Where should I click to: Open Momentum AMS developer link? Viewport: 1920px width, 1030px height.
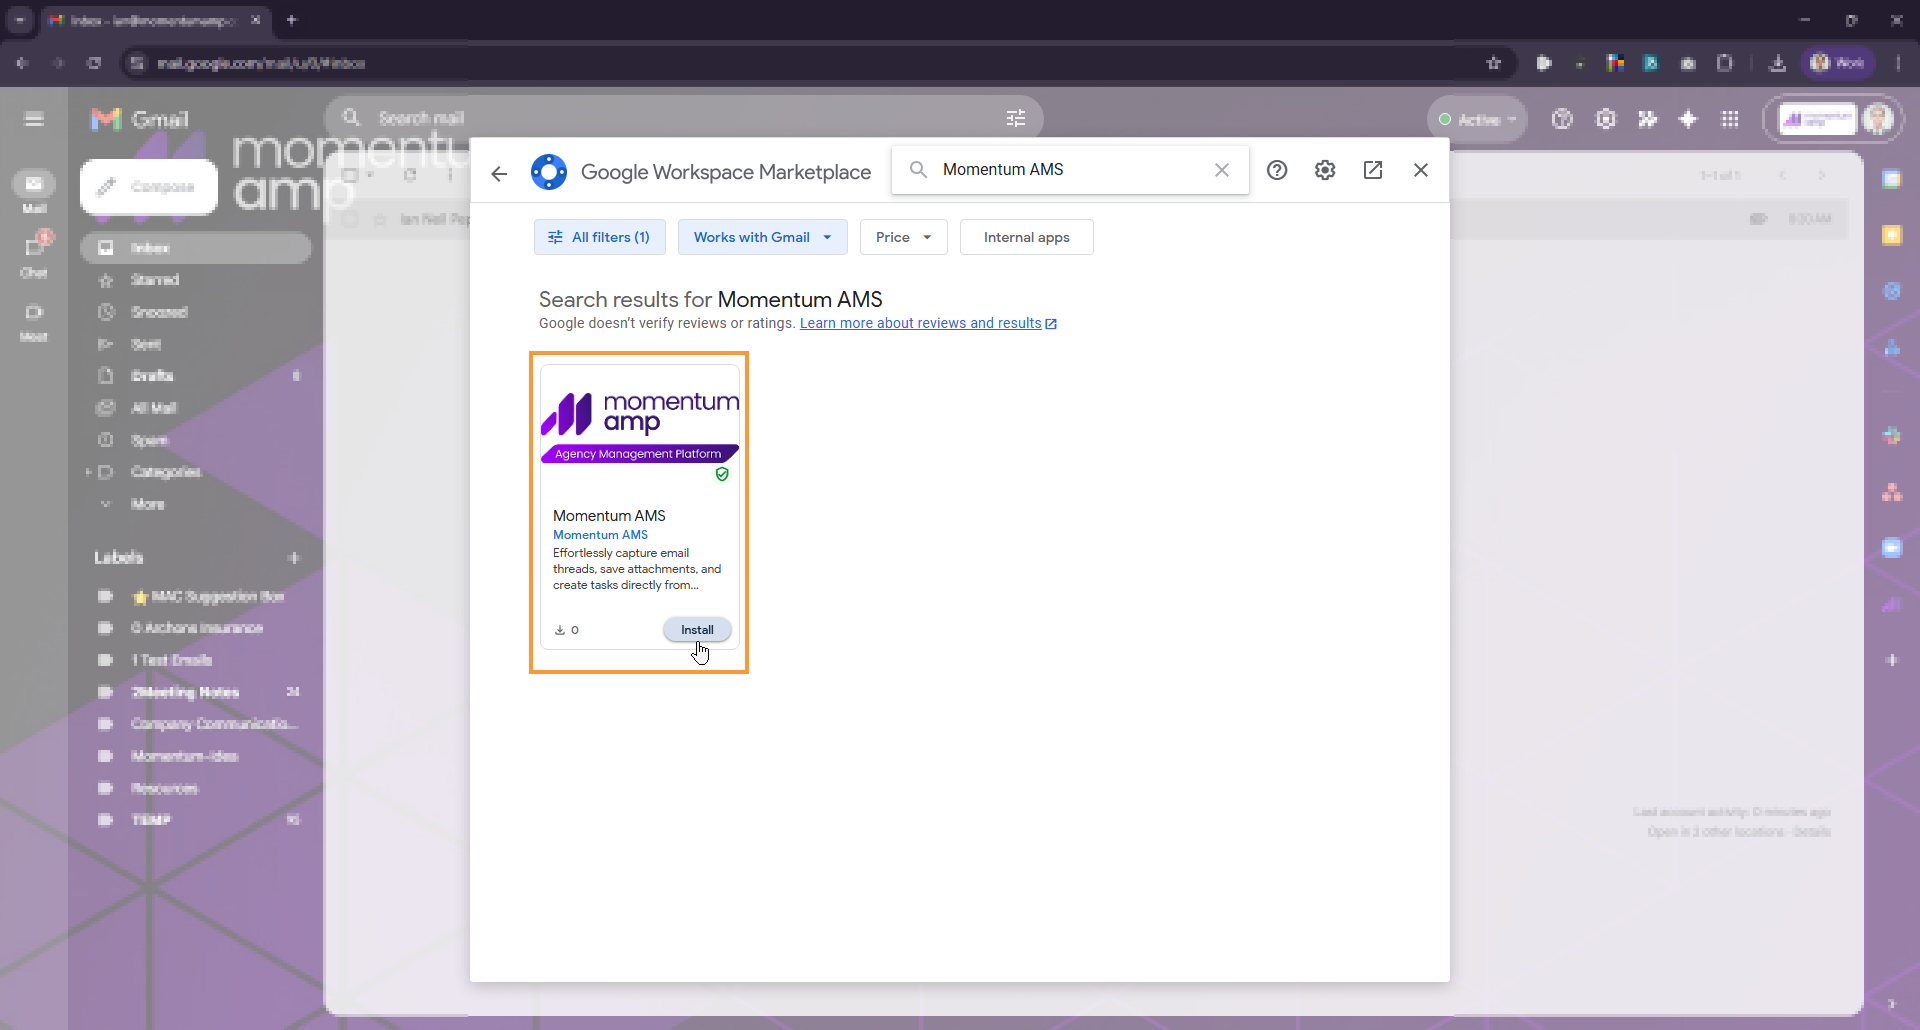[600, 535]
